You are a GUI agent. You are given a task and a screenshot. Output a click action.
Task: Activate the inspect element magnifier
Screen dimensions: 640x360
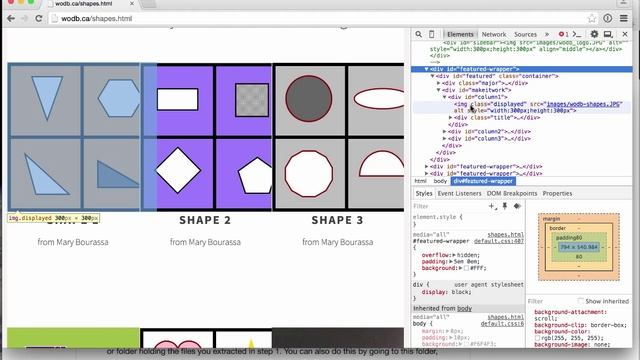click(x=419, y=34)
